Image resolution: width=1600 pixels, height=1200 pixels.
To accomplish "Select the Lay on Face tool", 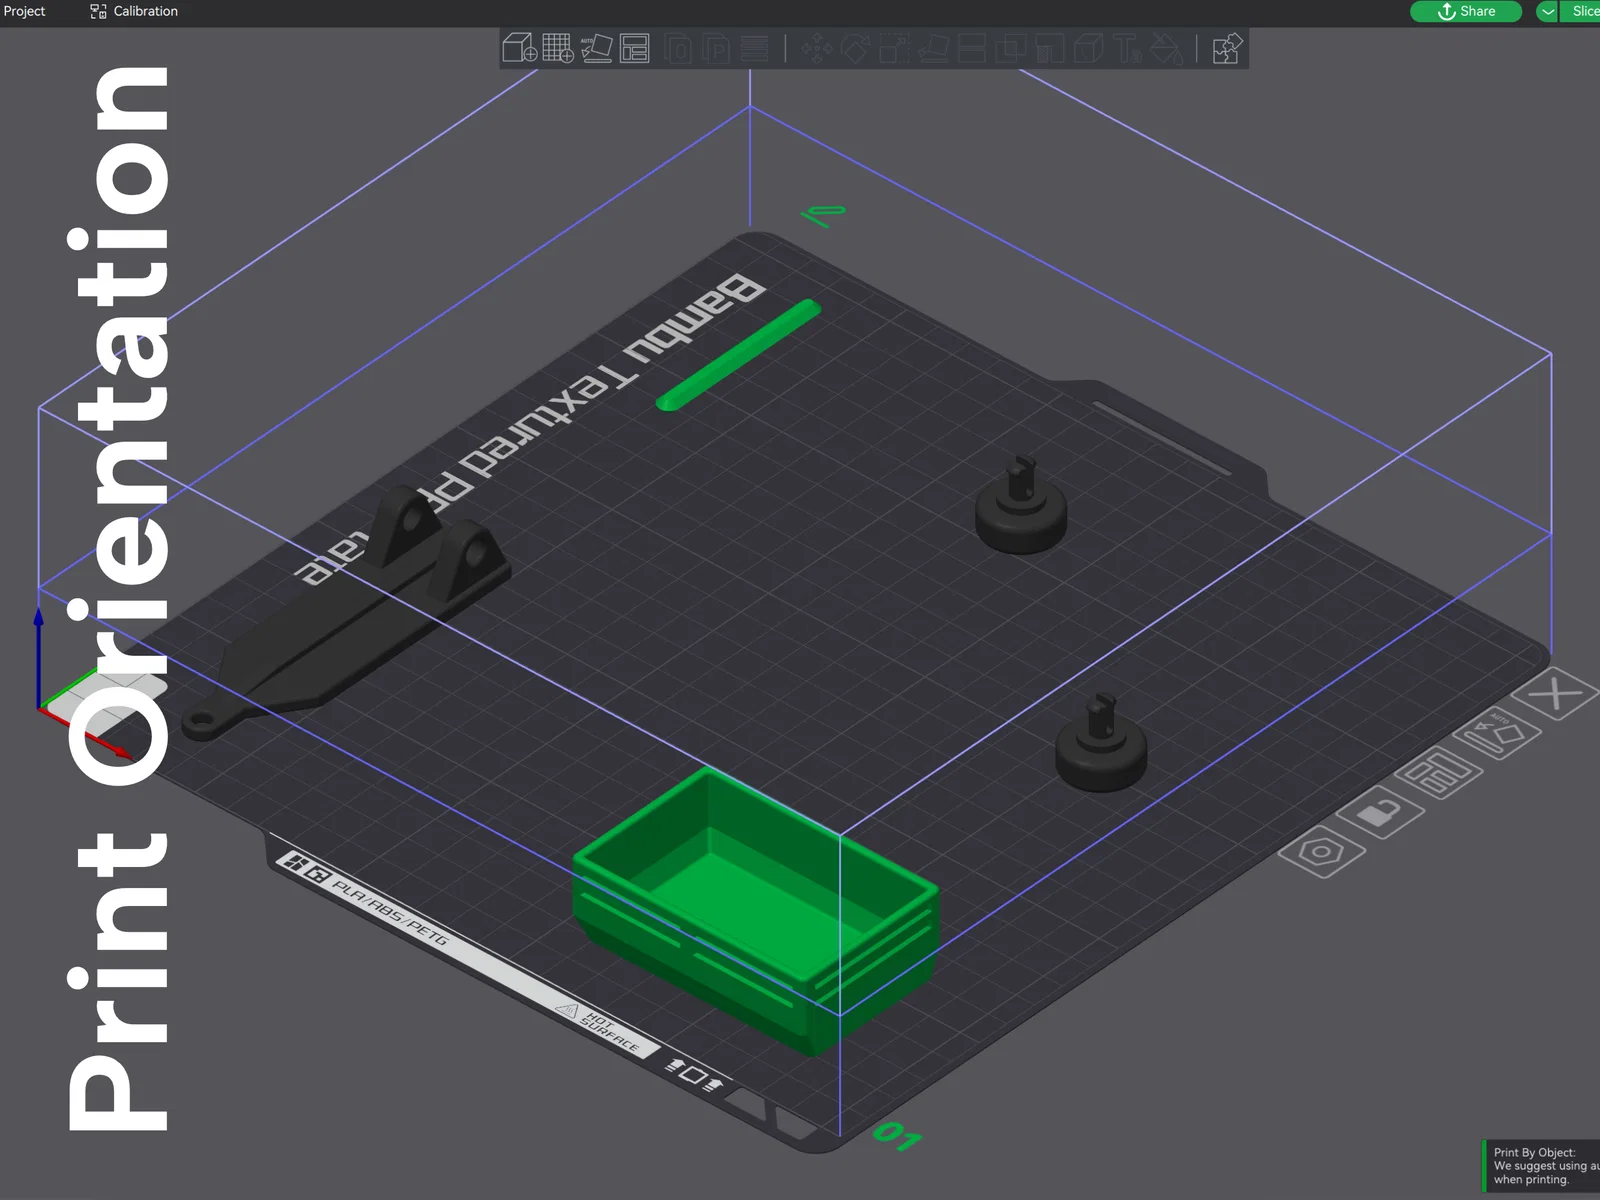I will [933, 48].
